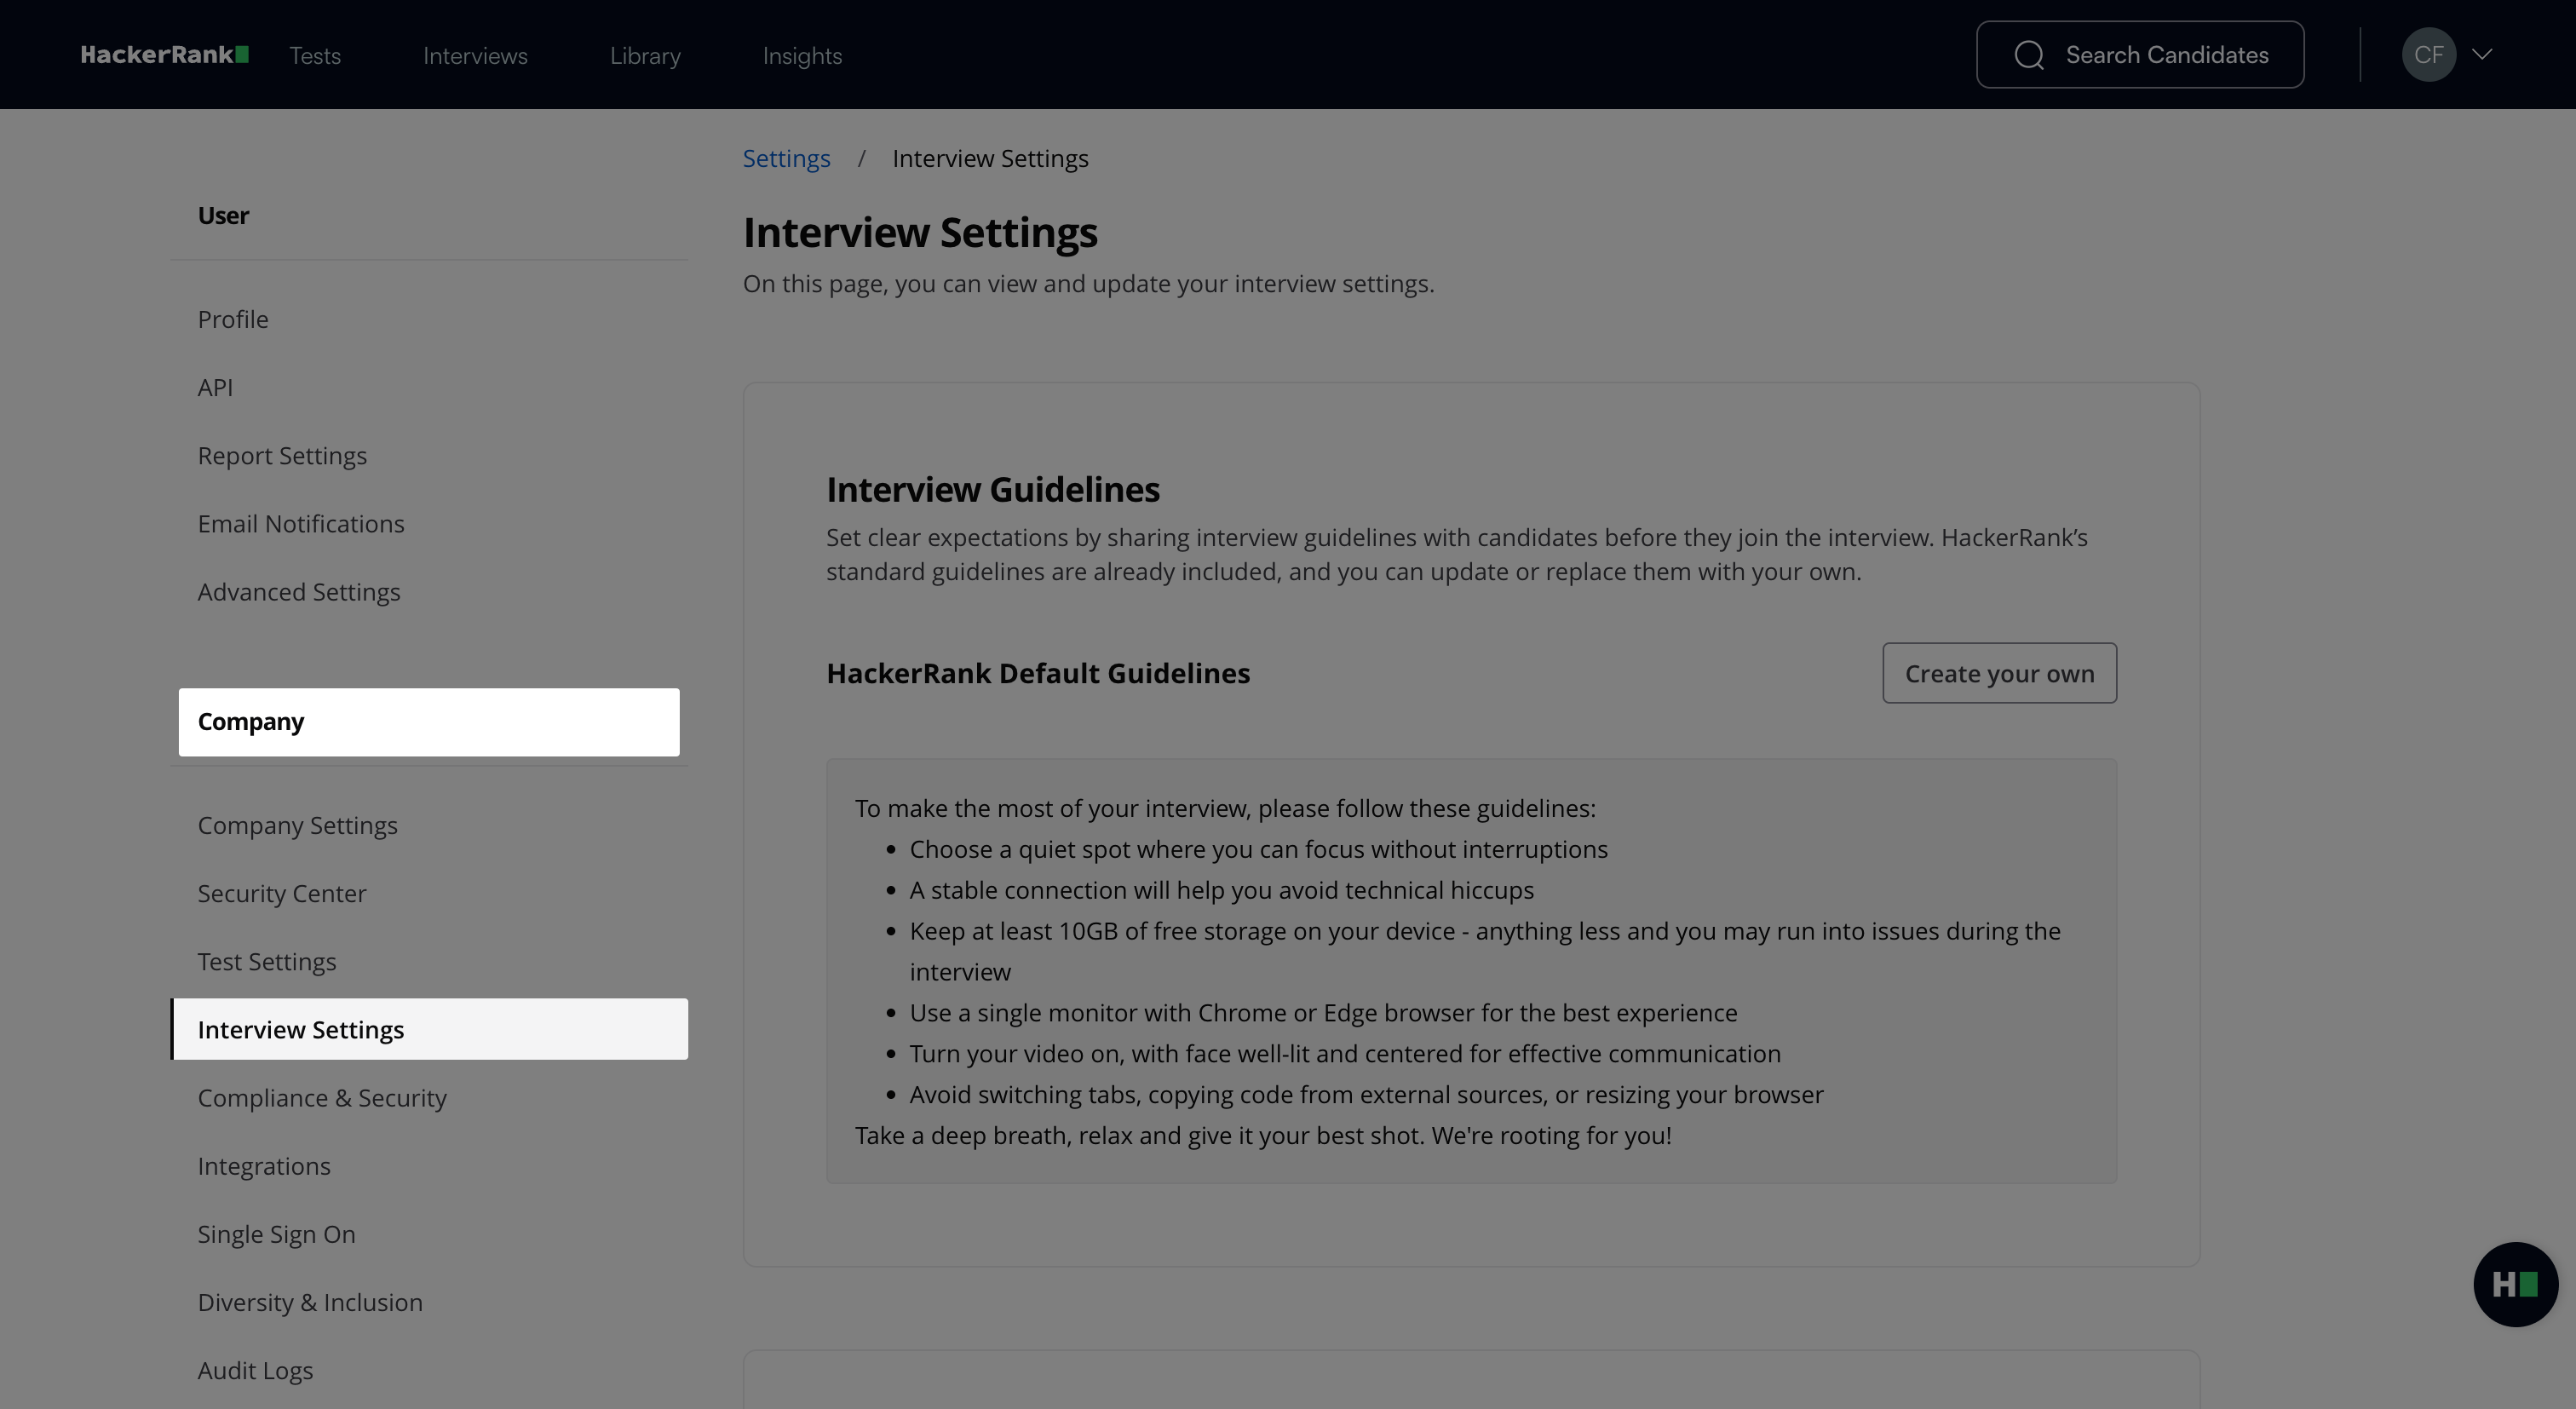
Task: Click the Search Candidates field
Action: 2140,55
